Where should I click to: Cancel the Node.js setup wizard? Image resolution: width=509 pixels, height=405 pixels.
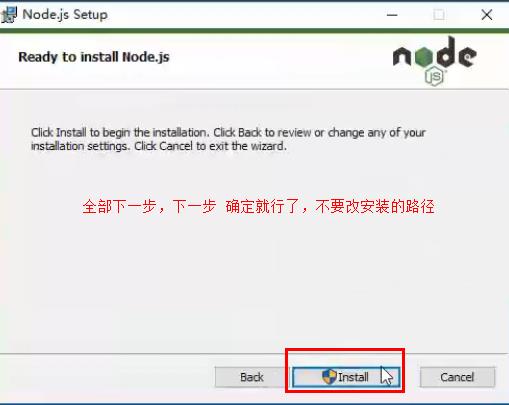tap(457, 377)
